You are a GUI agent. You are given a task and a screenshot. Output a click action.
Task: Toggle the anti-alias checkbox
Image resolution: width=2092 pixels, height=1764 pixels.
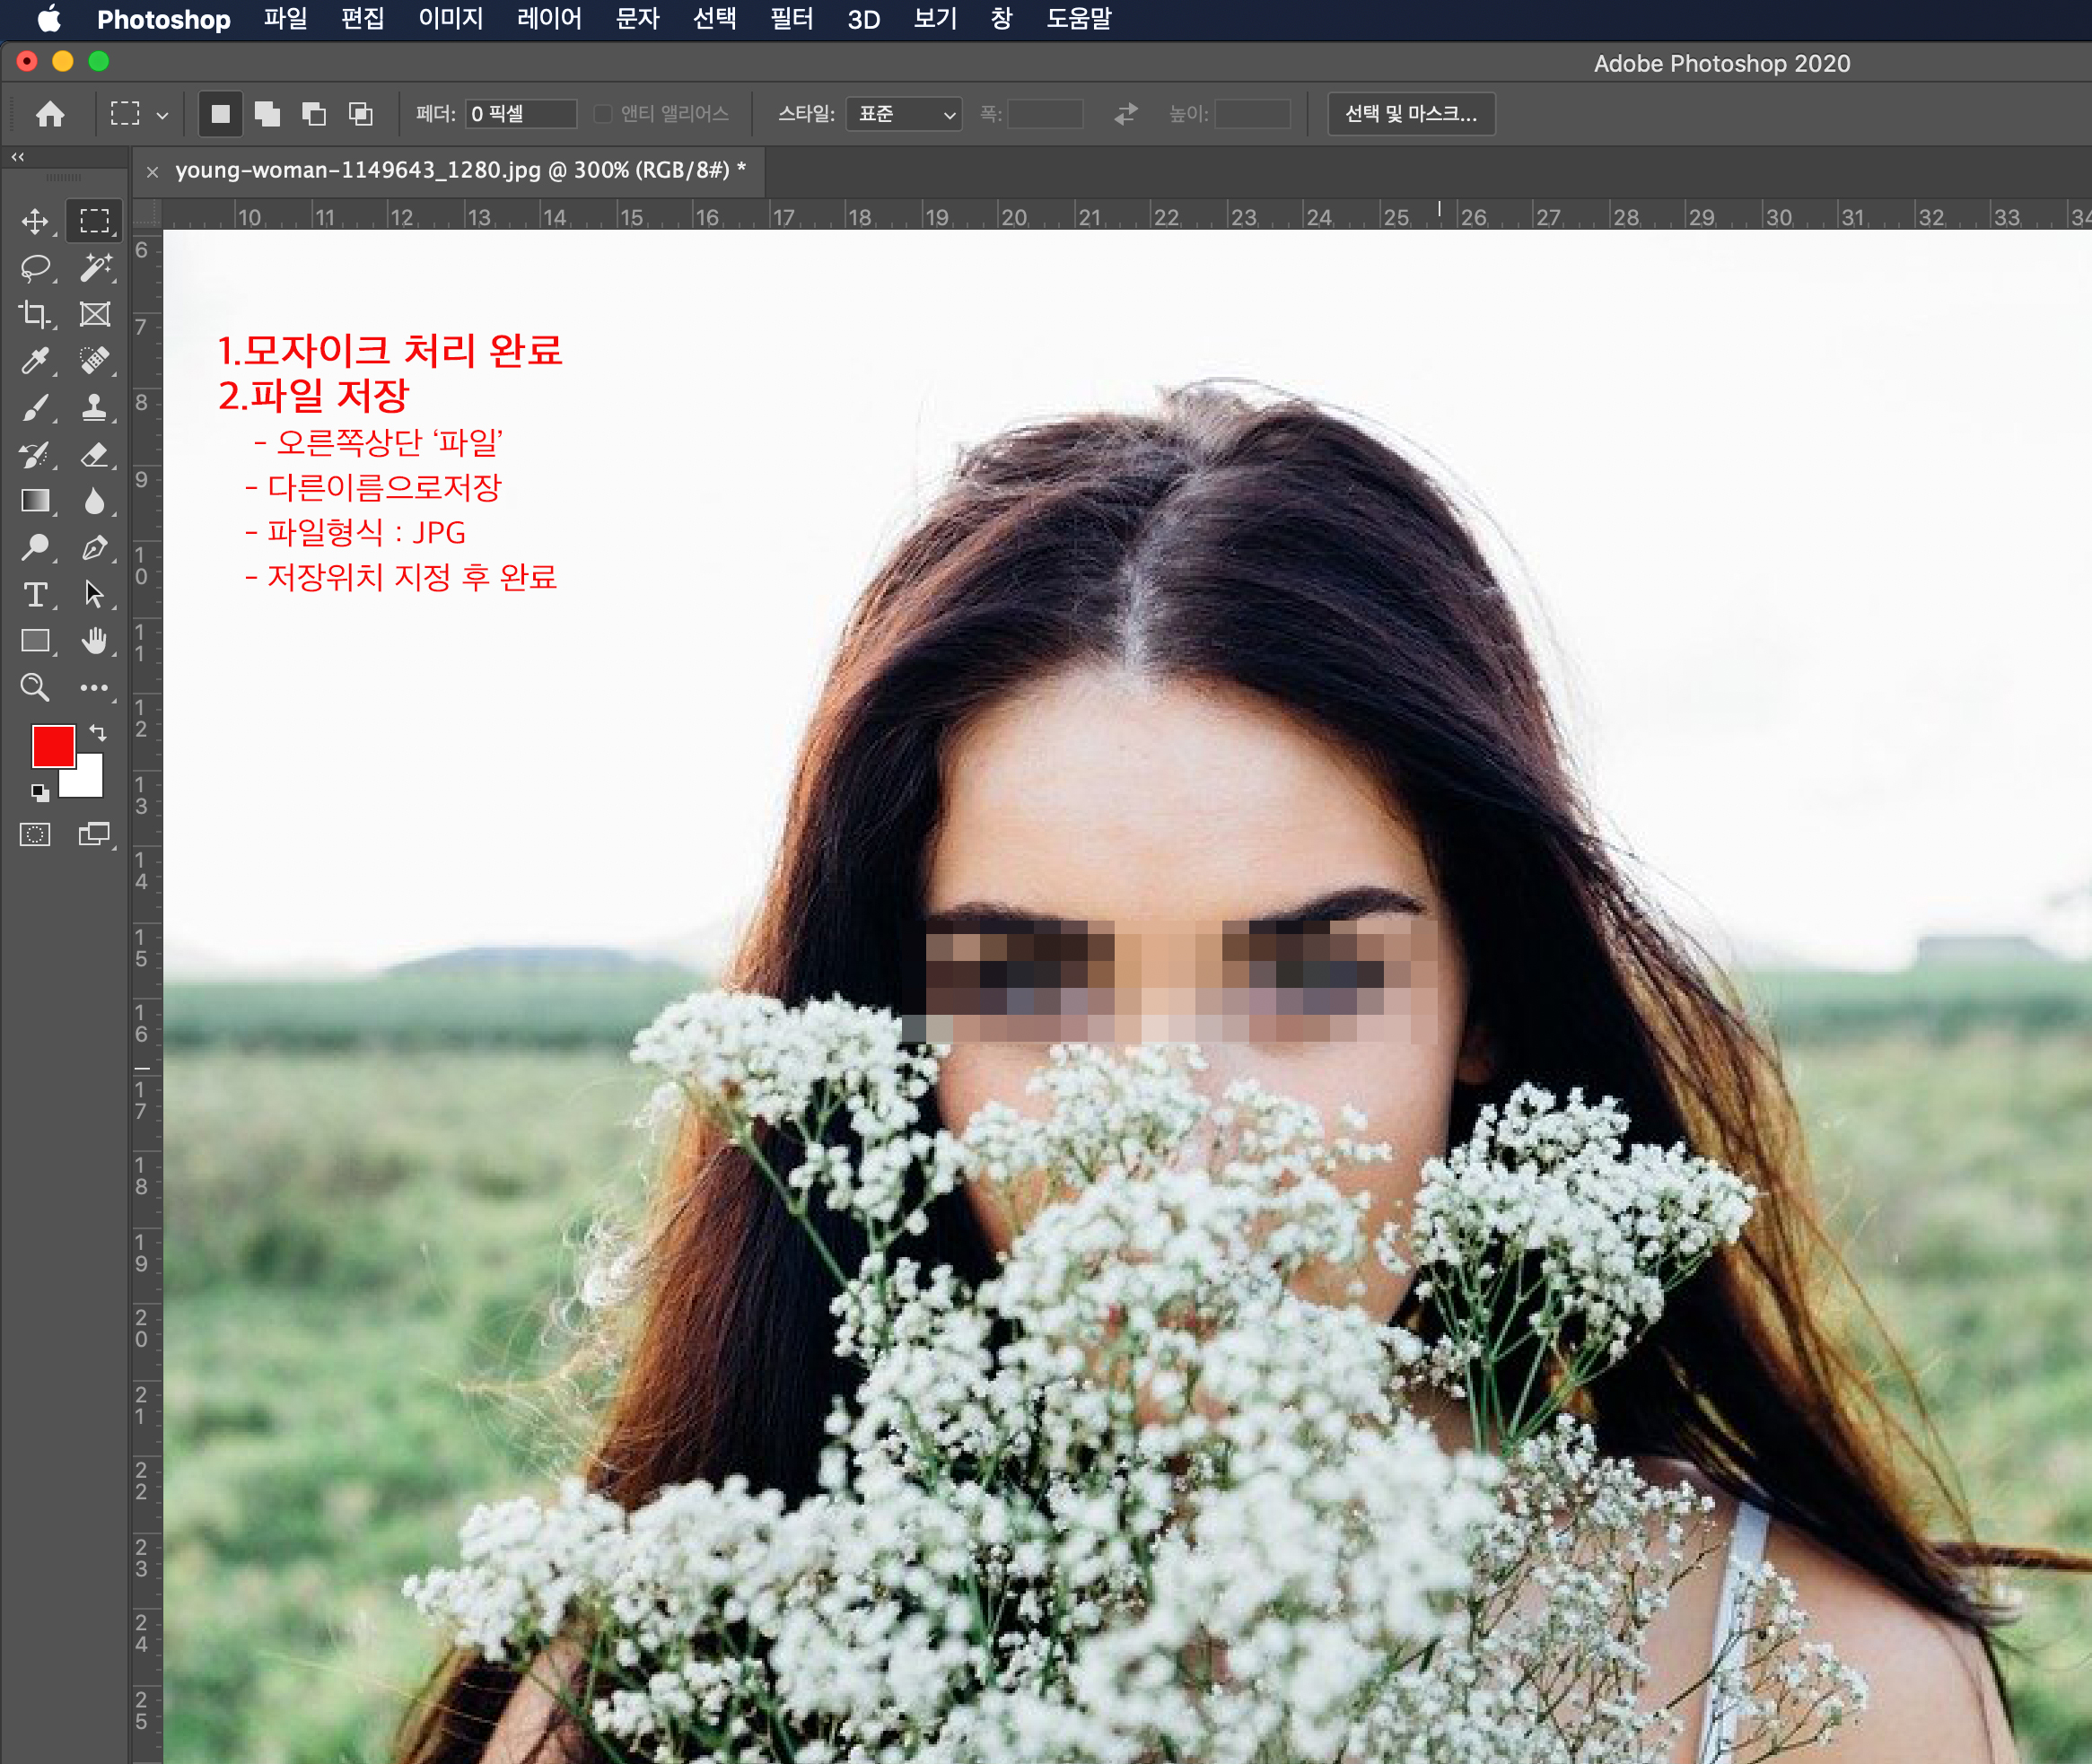(x=603, y=114)
